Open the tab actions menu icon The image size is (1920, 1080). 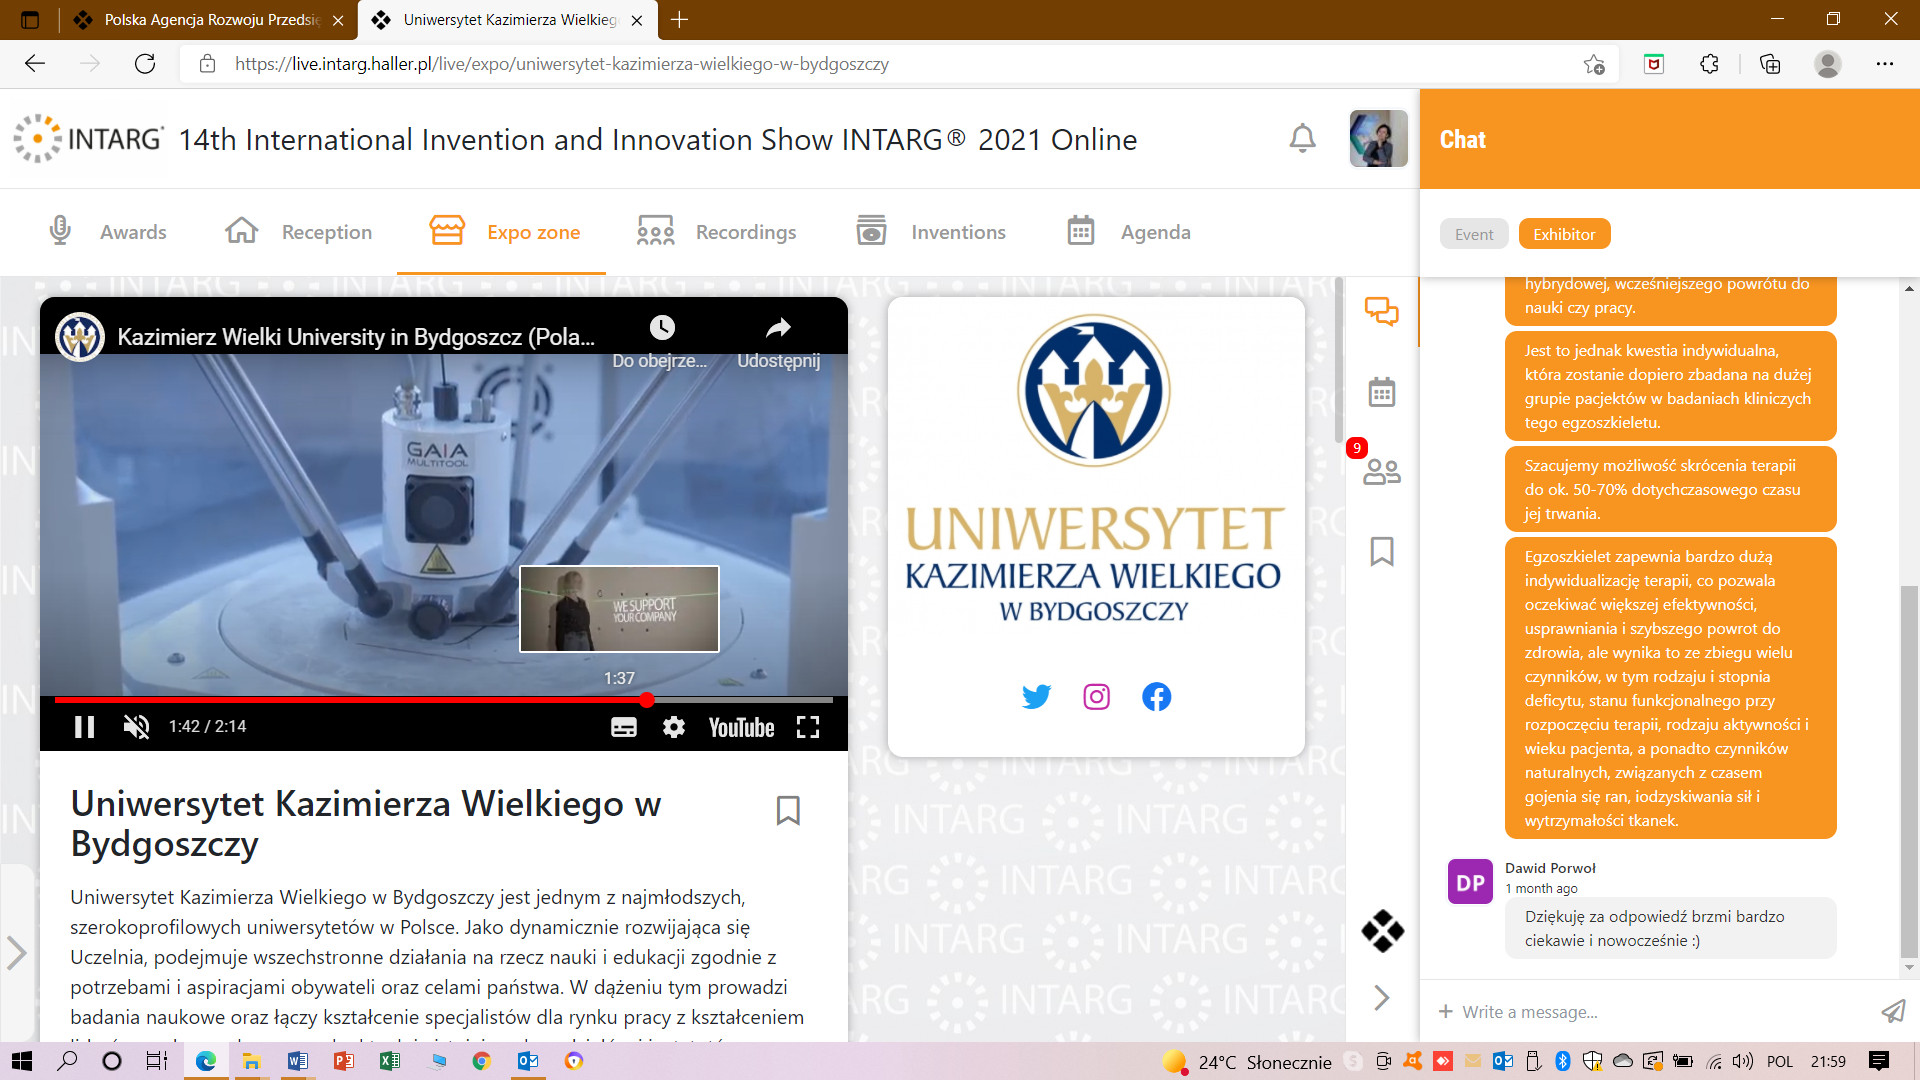tap(30, 20)
